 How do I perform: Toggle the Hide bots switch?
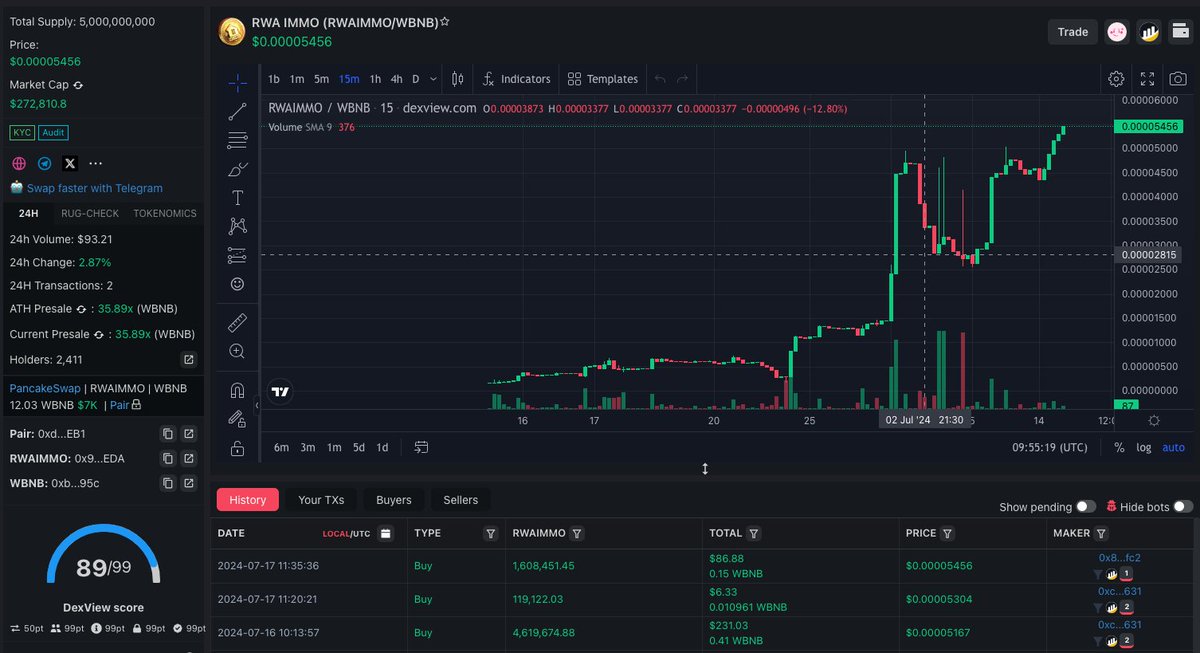pyautogui.click(x=1183, y=507)
